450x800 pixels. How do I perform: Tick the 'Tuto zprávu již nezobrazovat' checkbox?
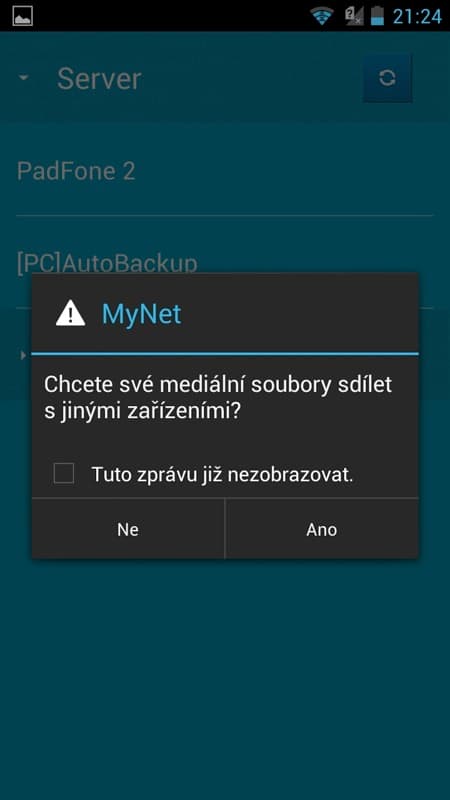click(x=64, y=473)
